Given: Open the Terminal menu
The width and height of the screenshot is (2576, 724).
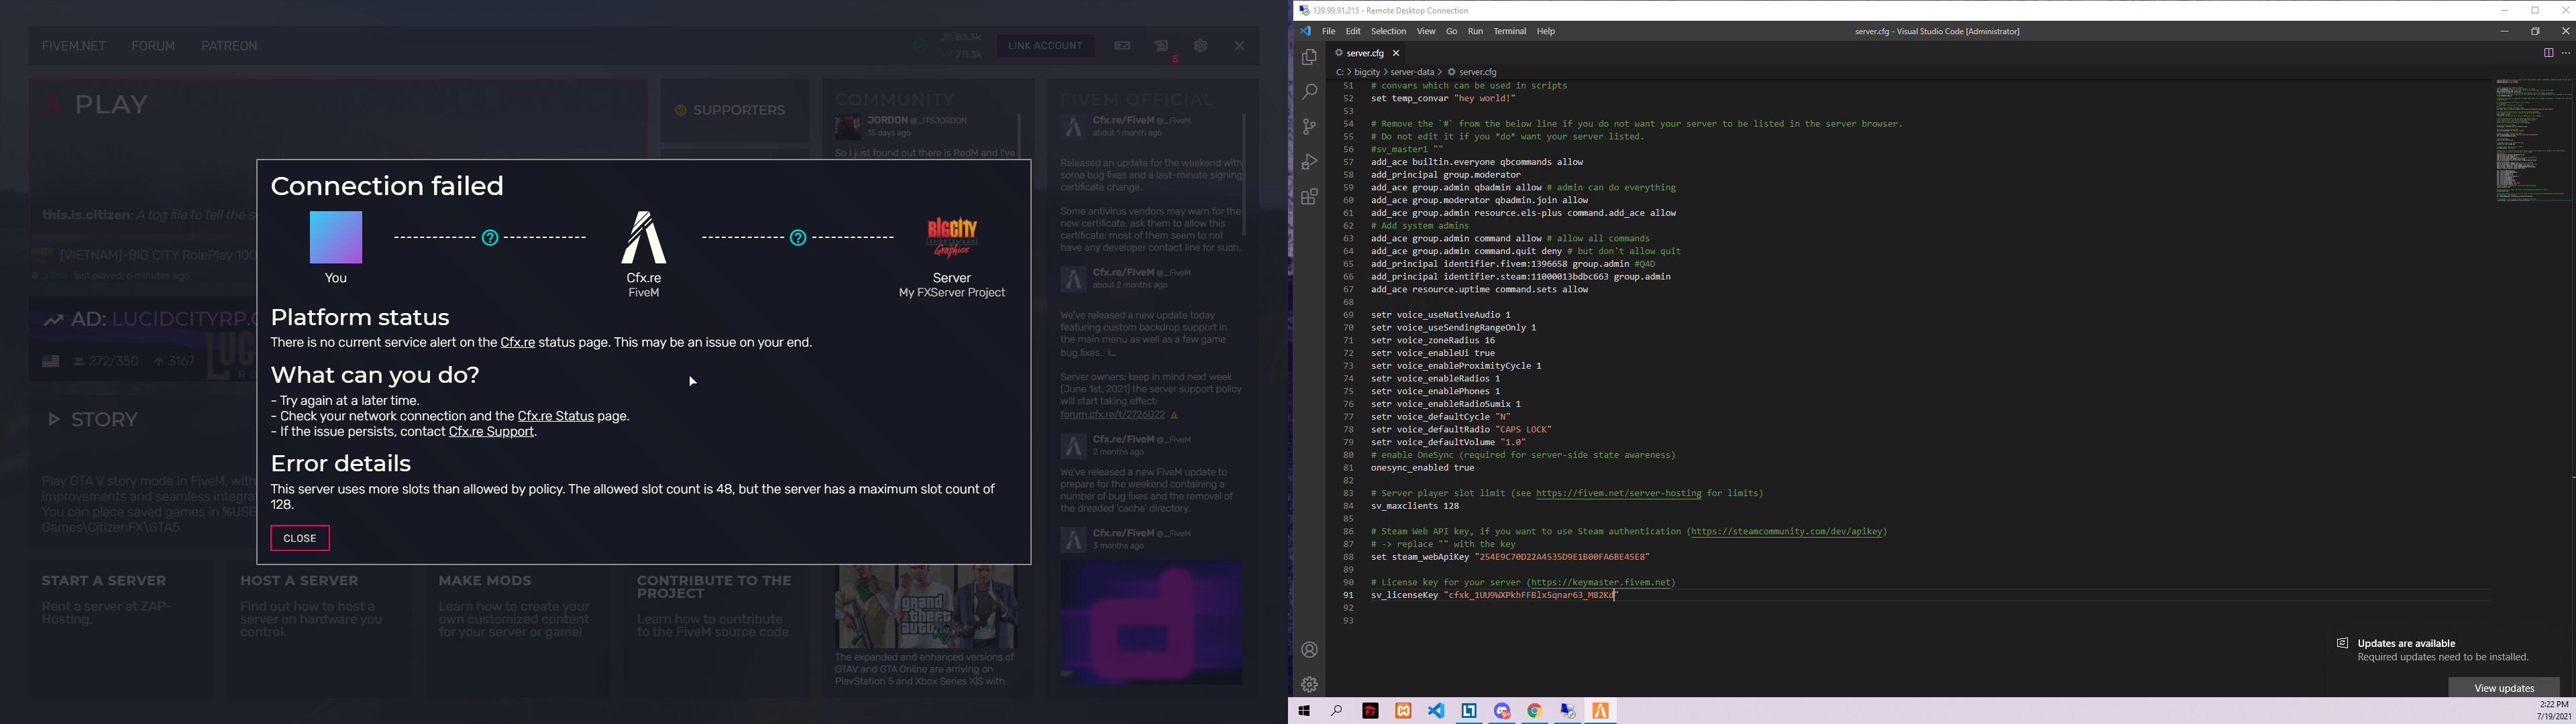Looking at the screenshot, I should (1509, 31).
